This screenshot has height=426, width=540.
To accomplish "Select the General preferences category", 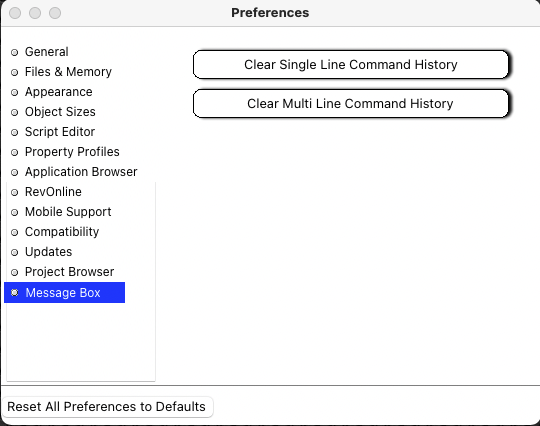I will pos(46,52).
